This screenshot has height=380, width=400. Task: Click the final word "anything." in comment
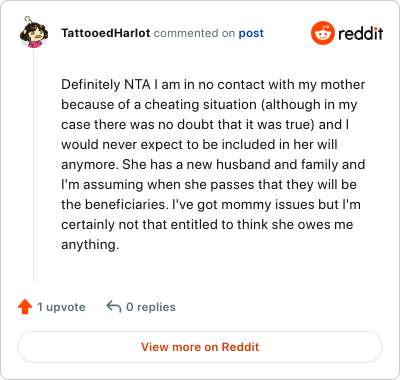90,245
